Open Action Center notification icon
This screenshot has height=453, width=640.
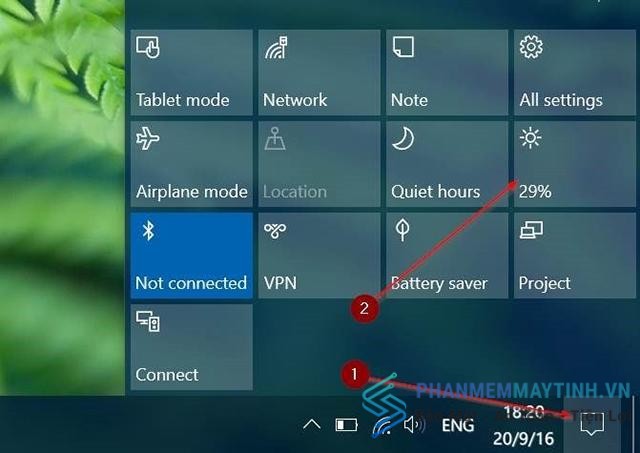click(592, 424)
